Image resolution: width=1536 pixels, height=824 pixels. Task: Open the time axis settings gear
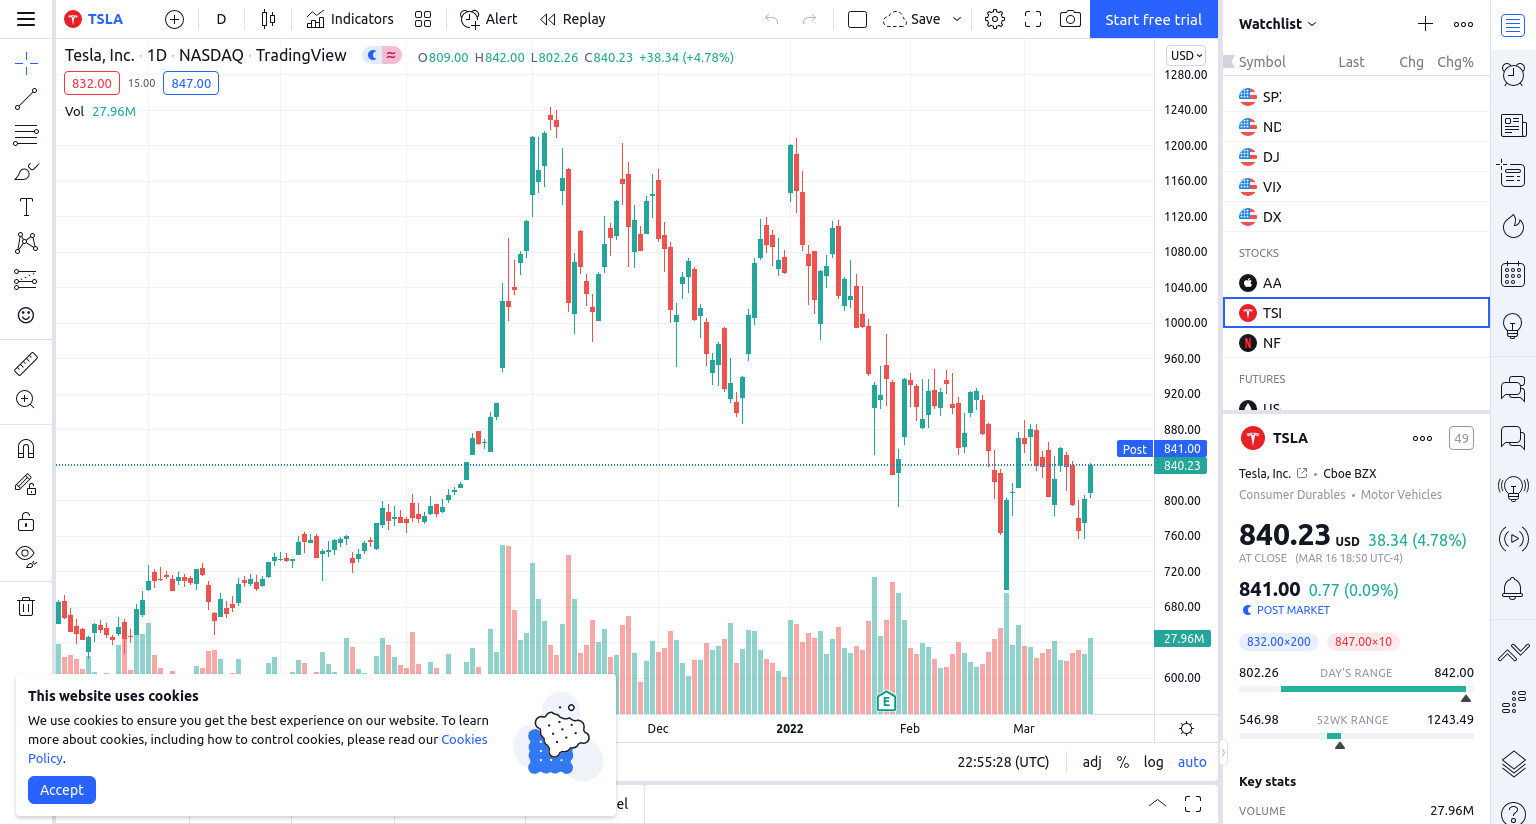point(1186,728)
